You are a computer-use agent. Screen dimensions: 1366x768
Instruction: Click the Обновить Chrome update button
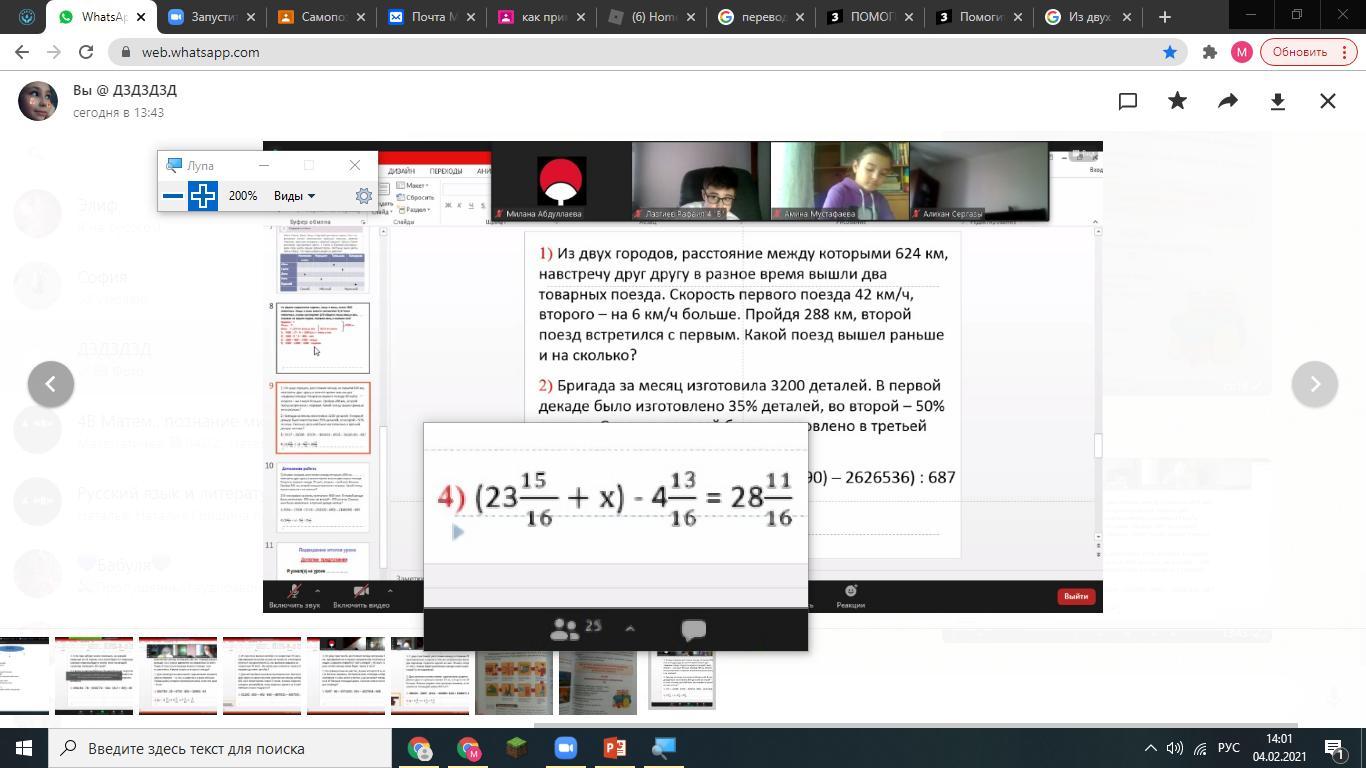(x=1308, y=52)
